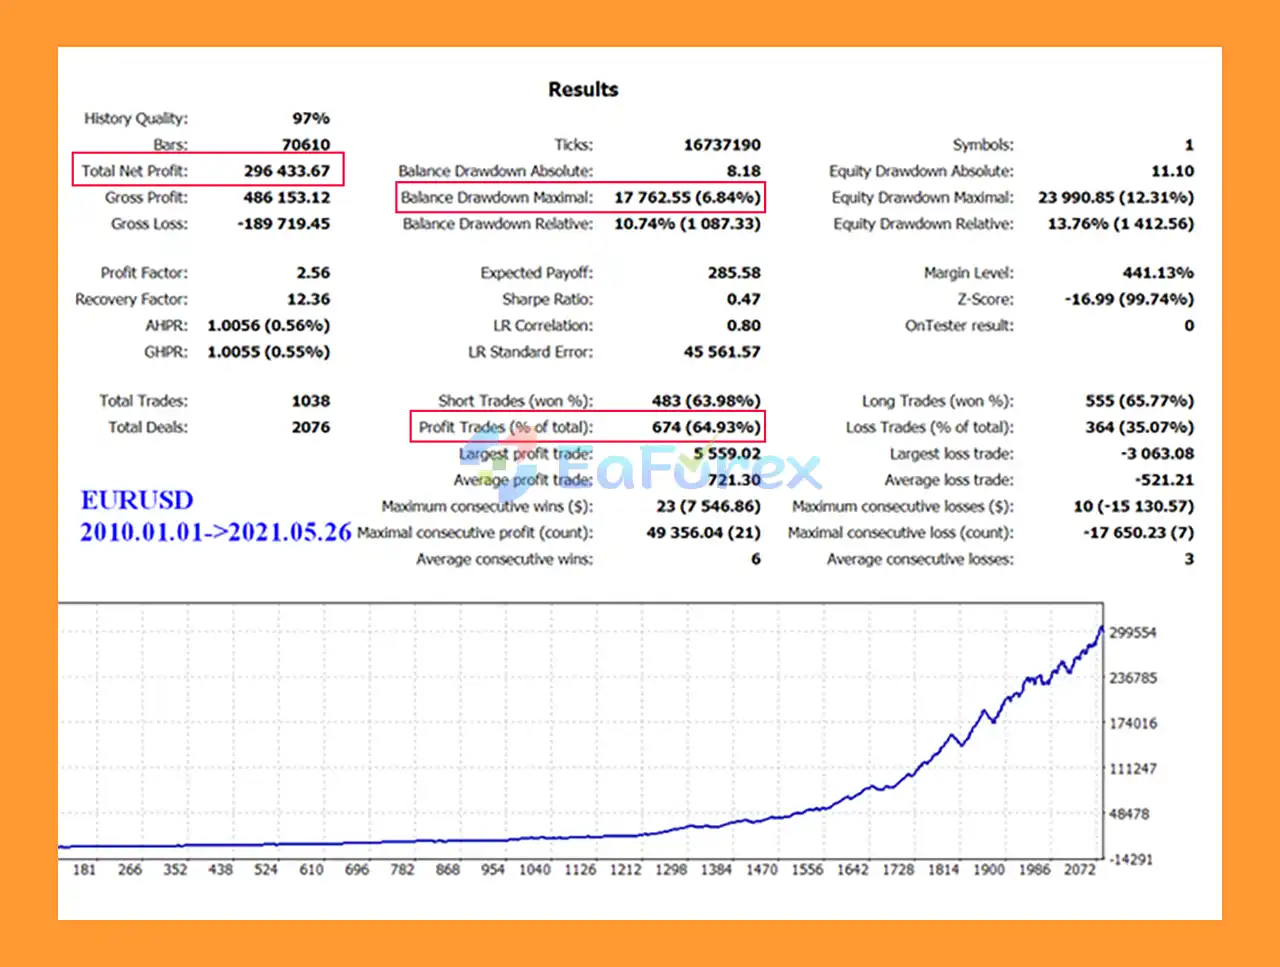Image resolution: width=1280 pixels, height=967 pixels.
Task: Click the Total Net Profit value 296 433.67
Action: (x=286, y=171)
